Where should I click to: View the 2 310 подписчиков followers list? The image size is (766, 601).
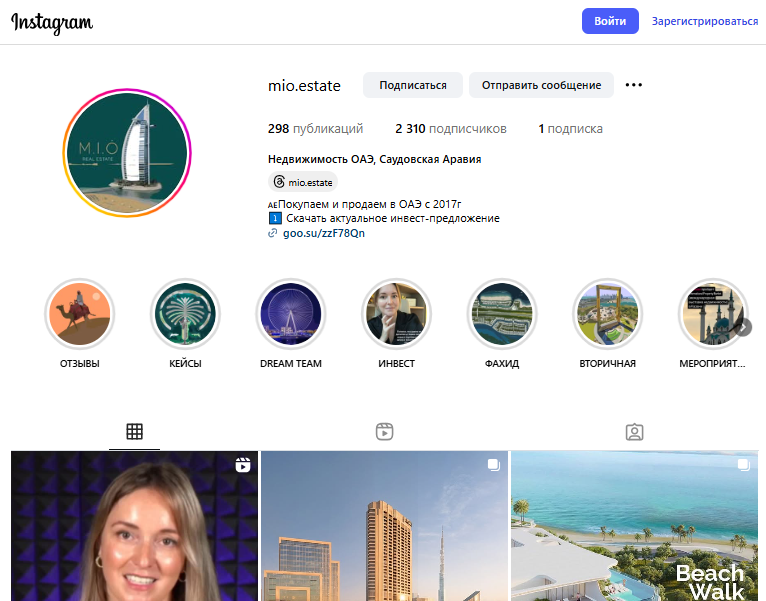[450, 129]
